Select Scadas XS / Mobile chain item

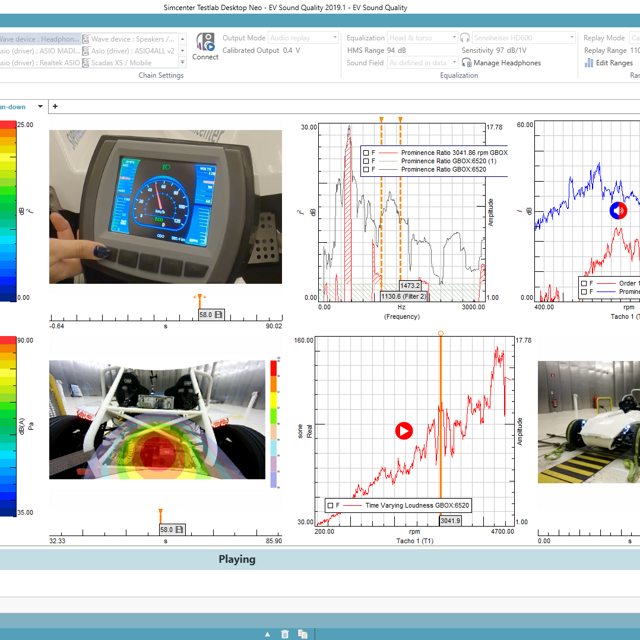click(x=130, y=63)
